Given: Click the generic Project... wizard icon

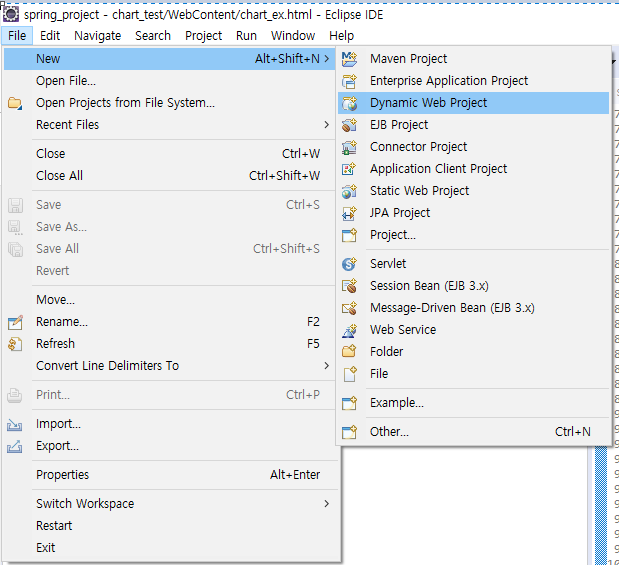Looking at the screenshot, I should coord(349,235).
